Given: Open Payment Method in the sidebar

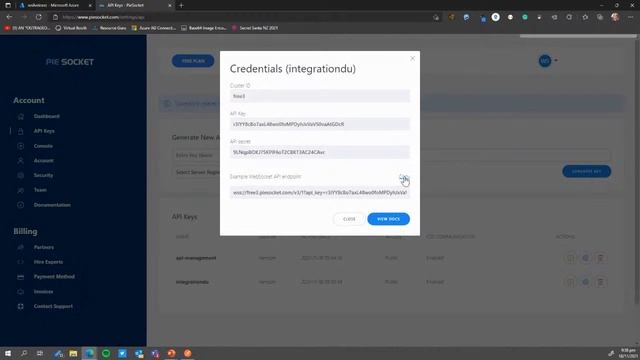Looking at the screenshot, I should pos(54,276).
